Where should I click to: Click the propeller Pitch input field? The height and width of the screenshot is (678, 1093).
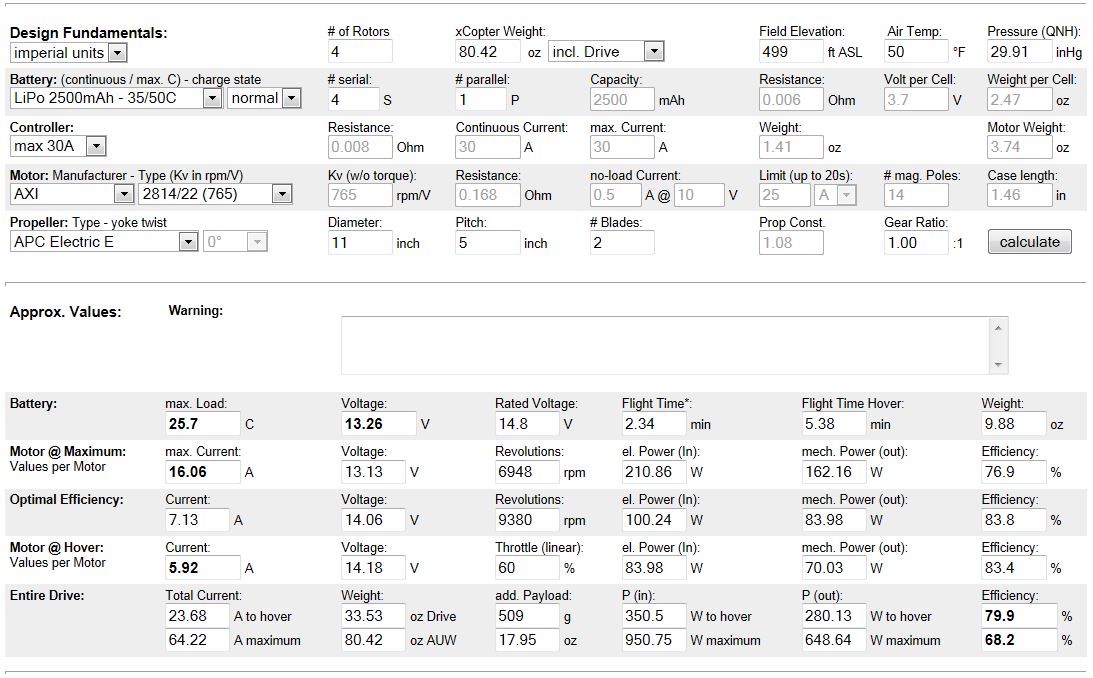click(487, 242)
